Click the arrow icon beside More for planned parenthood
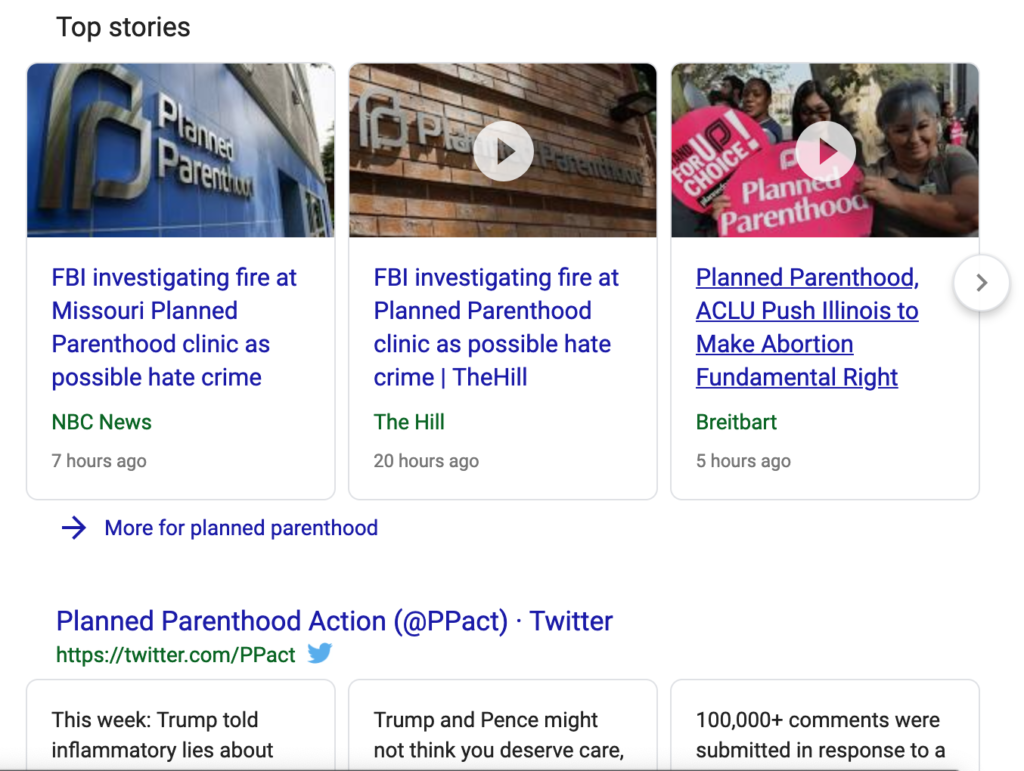 click(74, 527)
